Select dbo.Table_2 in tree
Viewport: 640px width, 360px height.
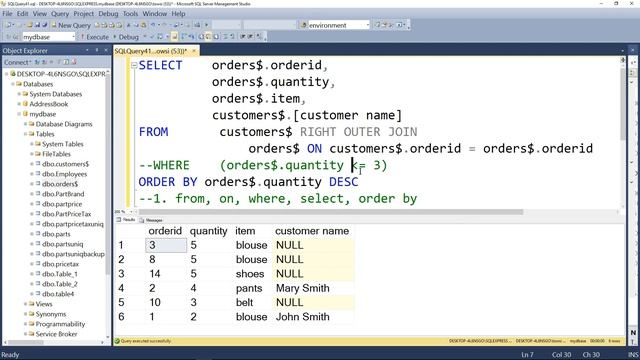60,284
